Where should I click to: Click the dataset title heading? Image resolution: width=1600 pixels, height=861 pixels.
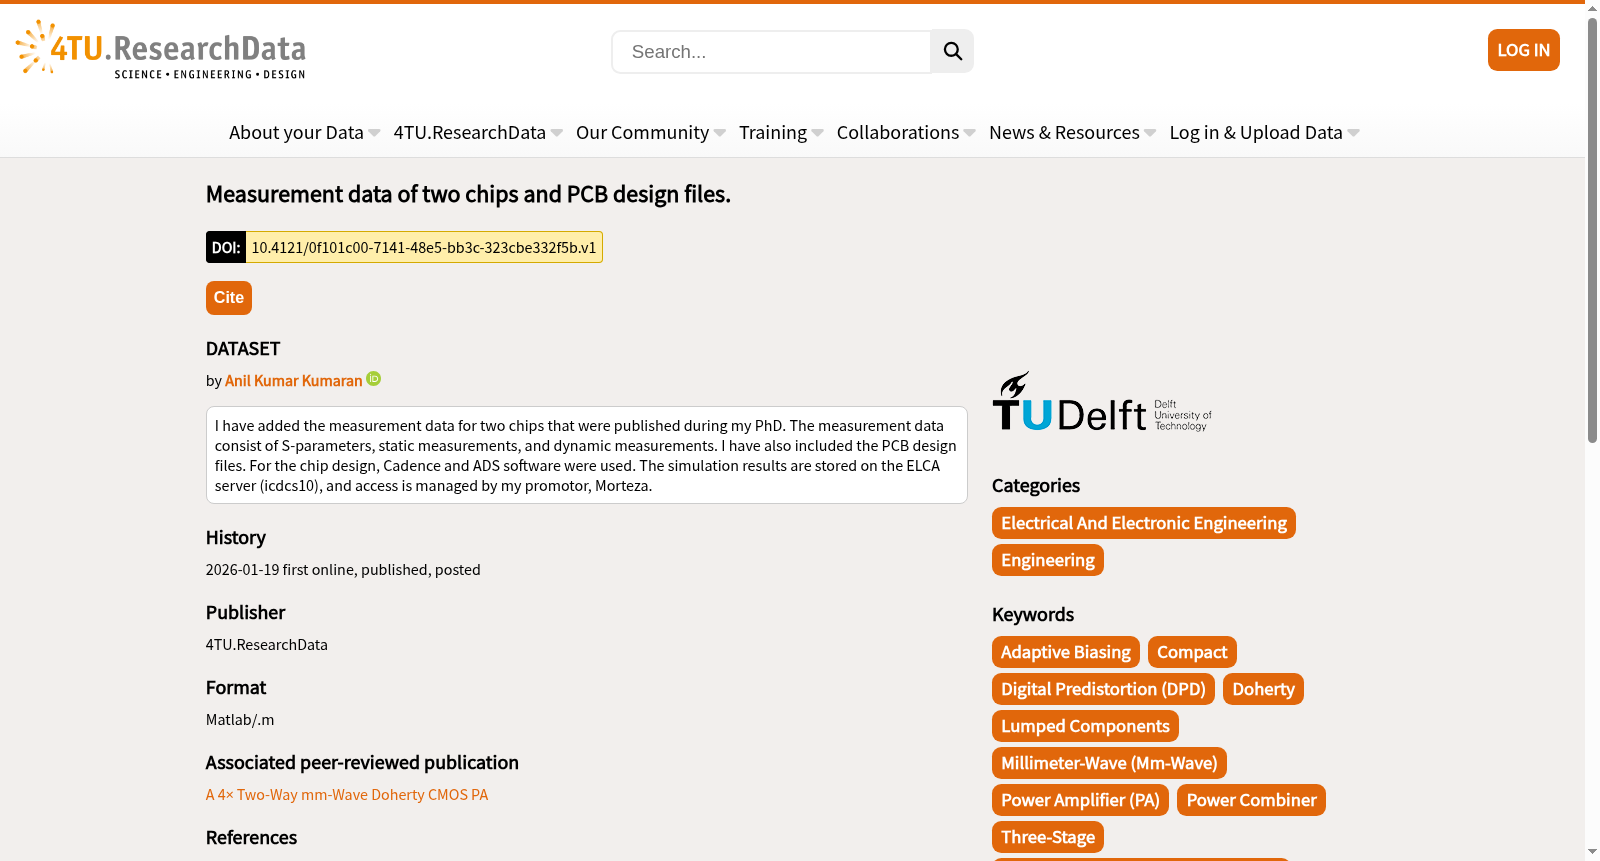tap(468, 194)
